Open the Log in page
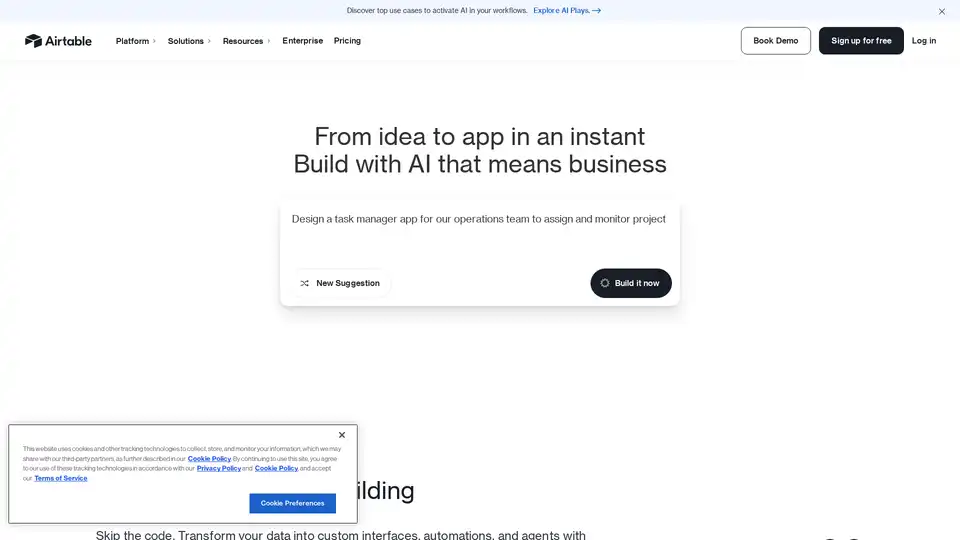This screenshot has width=960, height=540. pyautogui.click(x=923, y=40)
